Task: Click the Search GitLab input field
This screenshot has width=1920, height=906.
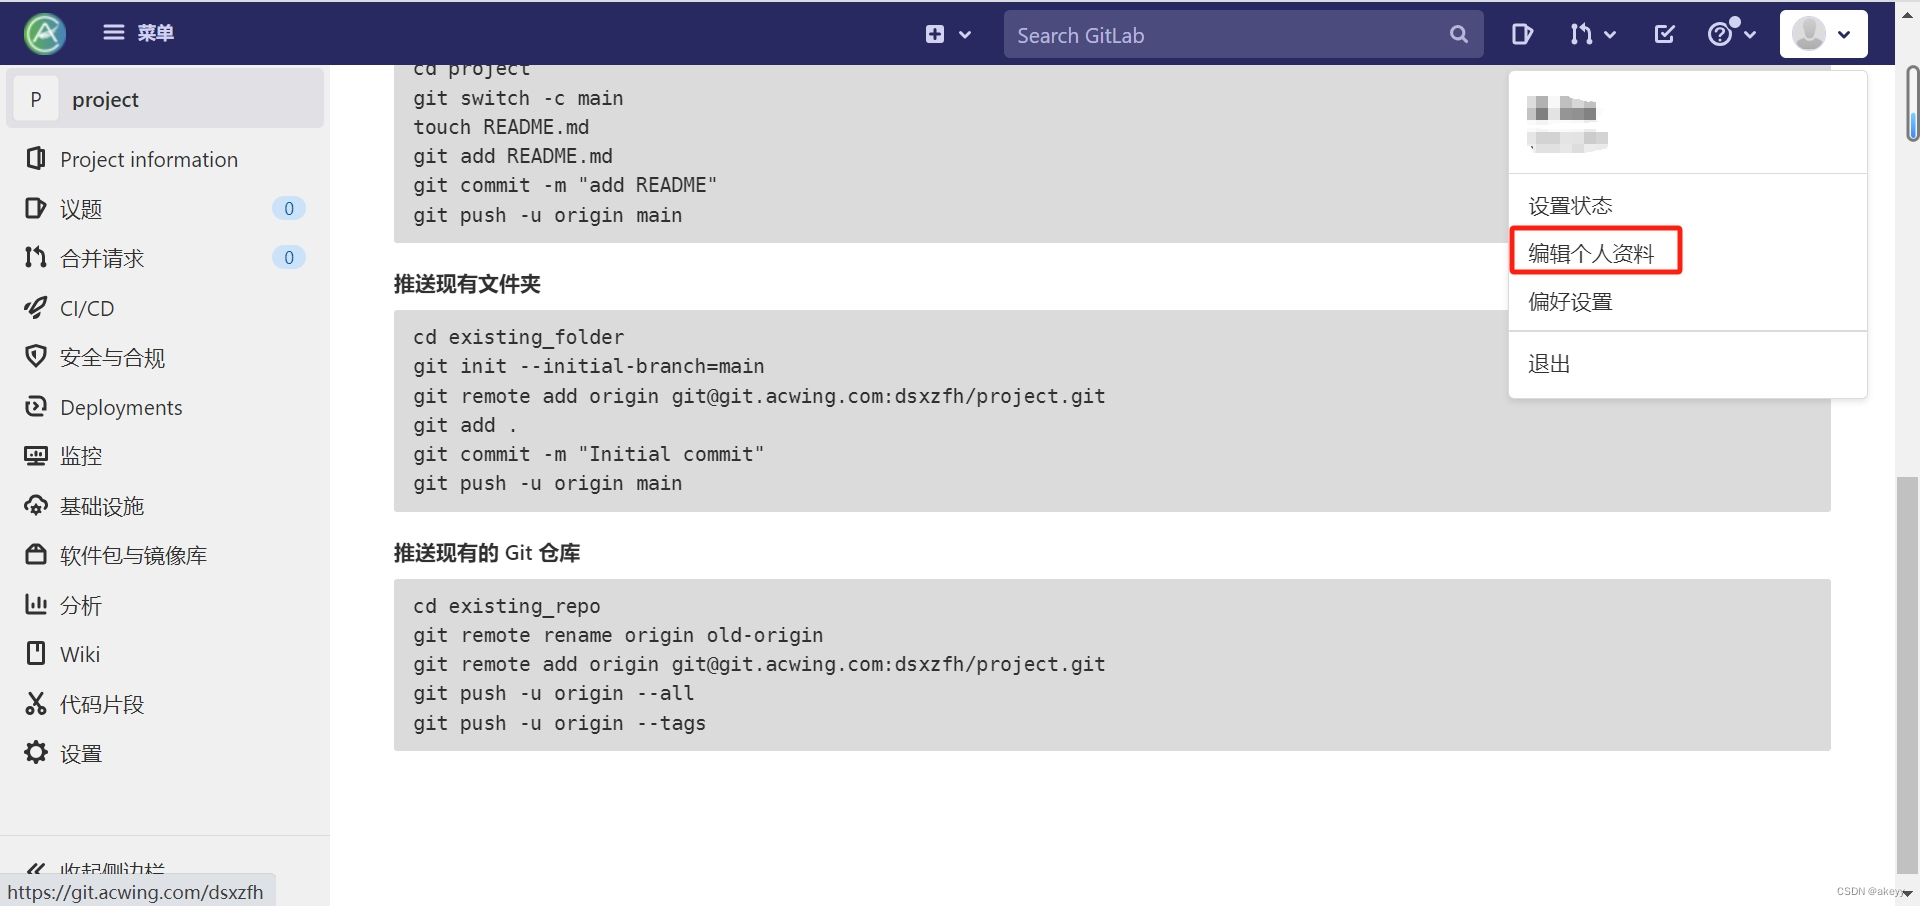Action: (1220, 34)
